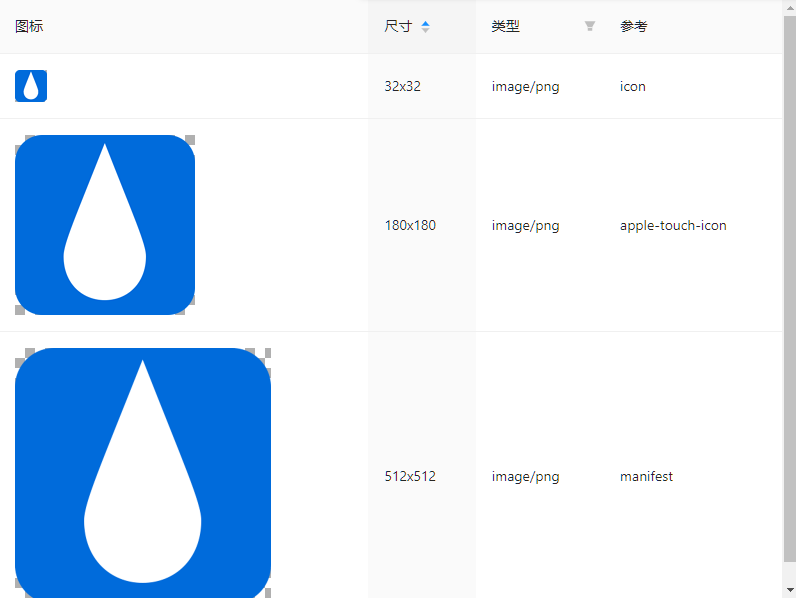Click the ascending sort arrow beside 尺寸

426,23
